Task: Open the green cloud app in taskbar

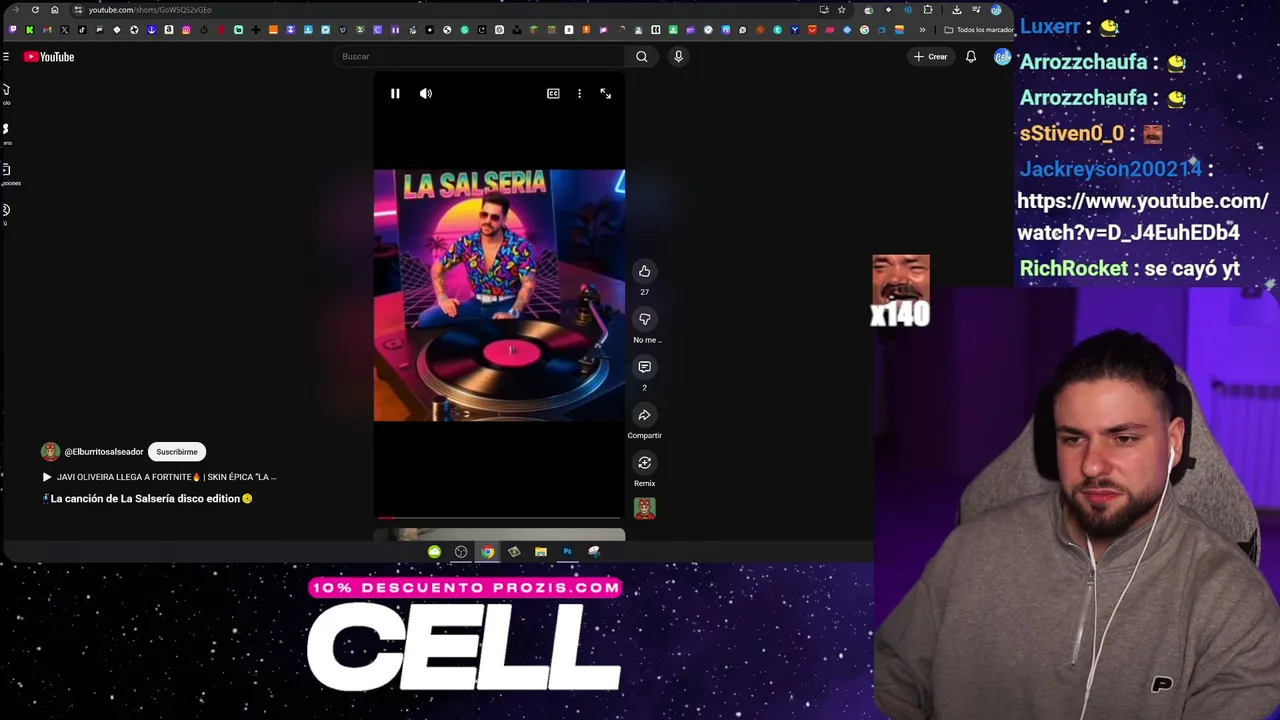Action: 434,552
